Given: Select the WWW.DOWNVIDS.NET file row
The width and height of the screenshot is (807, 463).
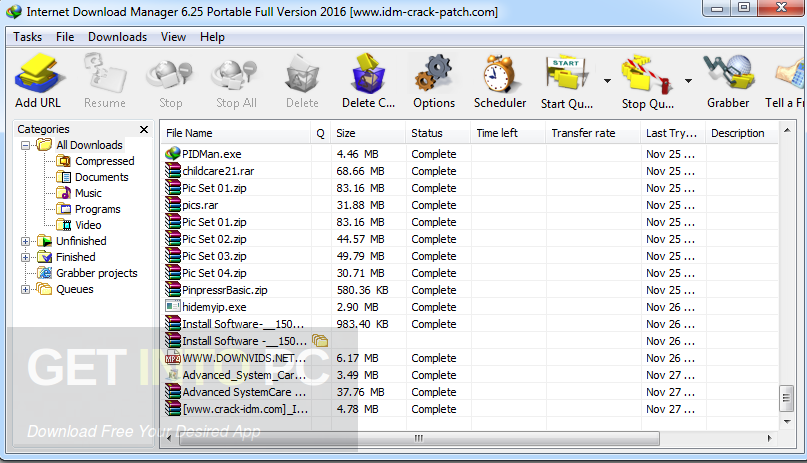Looking at the screenshot, I should 469,358.
